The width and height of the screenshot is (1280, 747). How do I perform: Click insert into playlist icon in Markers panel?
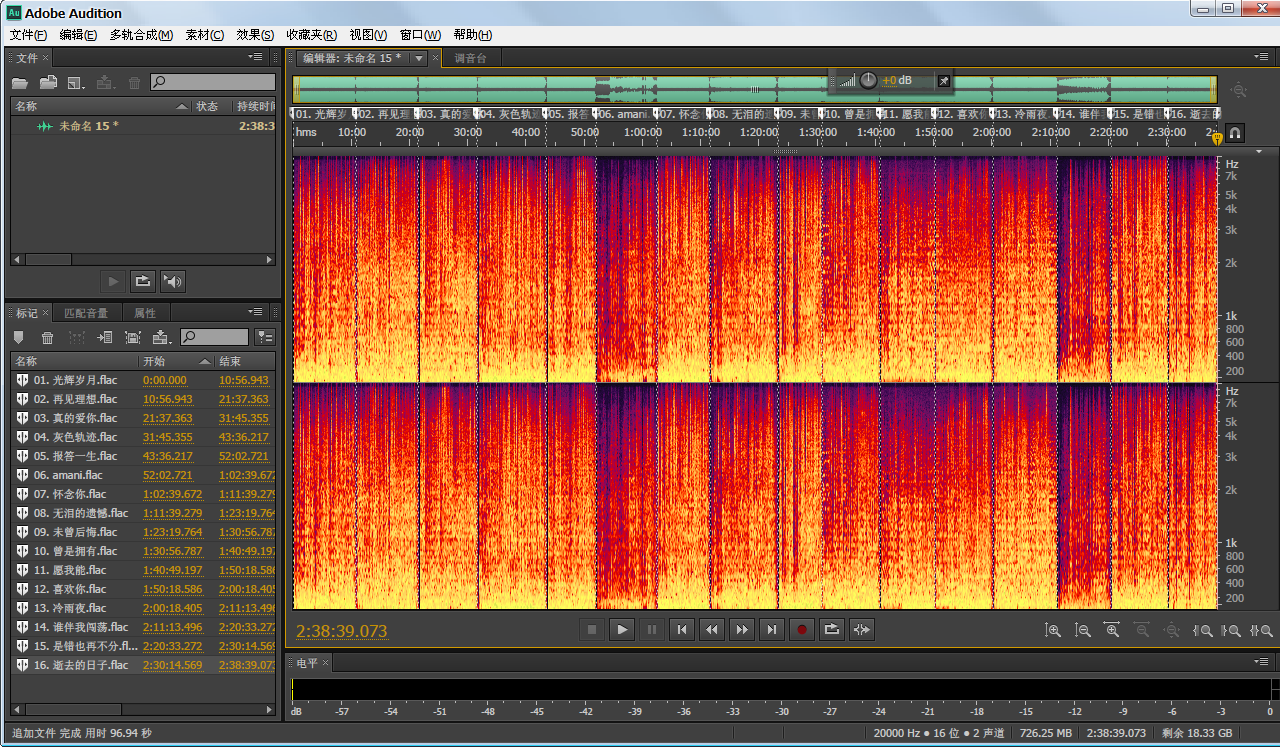click(x=104, y=338)
